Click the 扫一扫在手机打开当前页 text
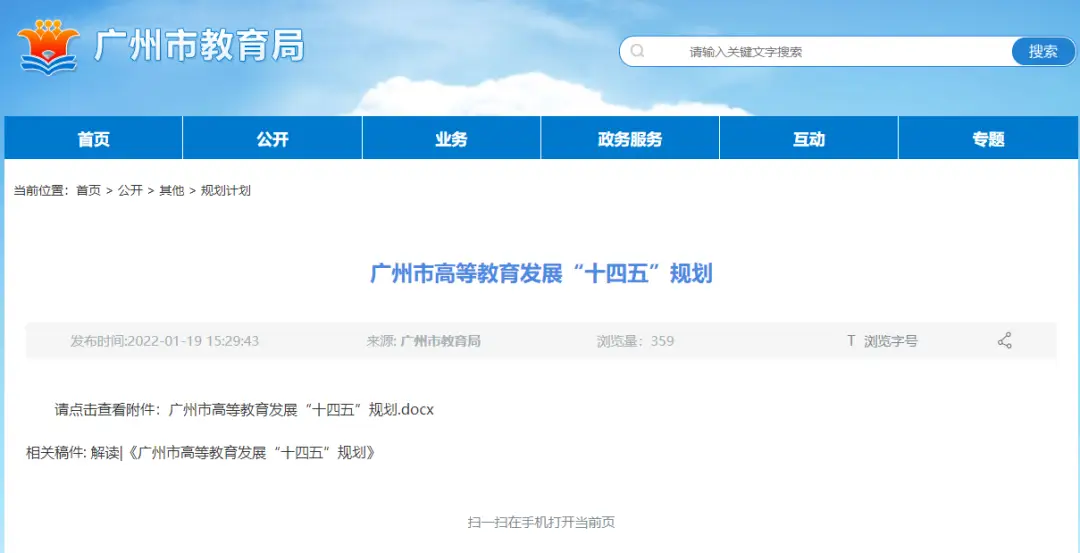The width and height of the screenshot is (1080, 553). pos(541,523)
